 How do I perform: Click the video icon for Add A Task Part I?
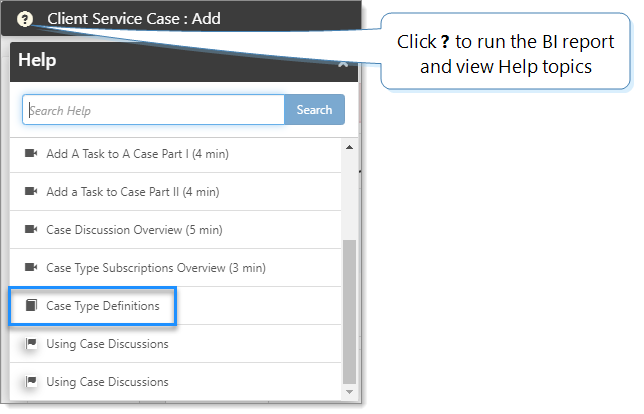coord(30,154)
